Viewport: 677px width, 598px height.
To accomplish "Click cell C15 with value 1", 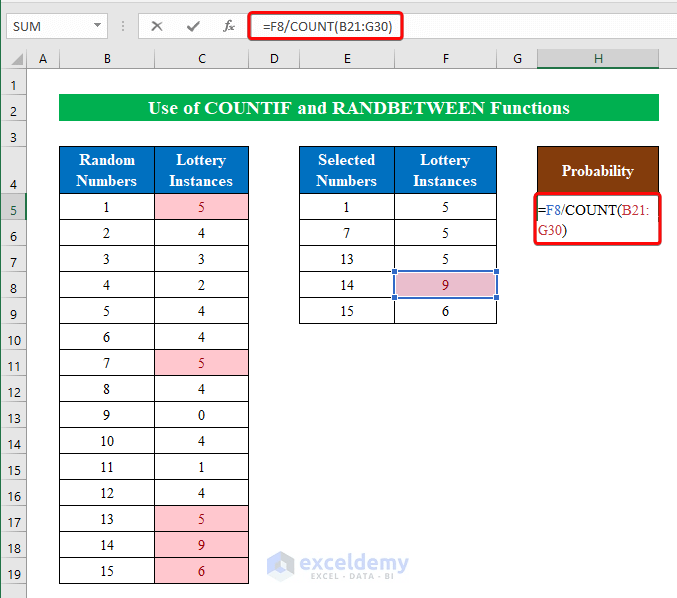I will pos(201,467).
